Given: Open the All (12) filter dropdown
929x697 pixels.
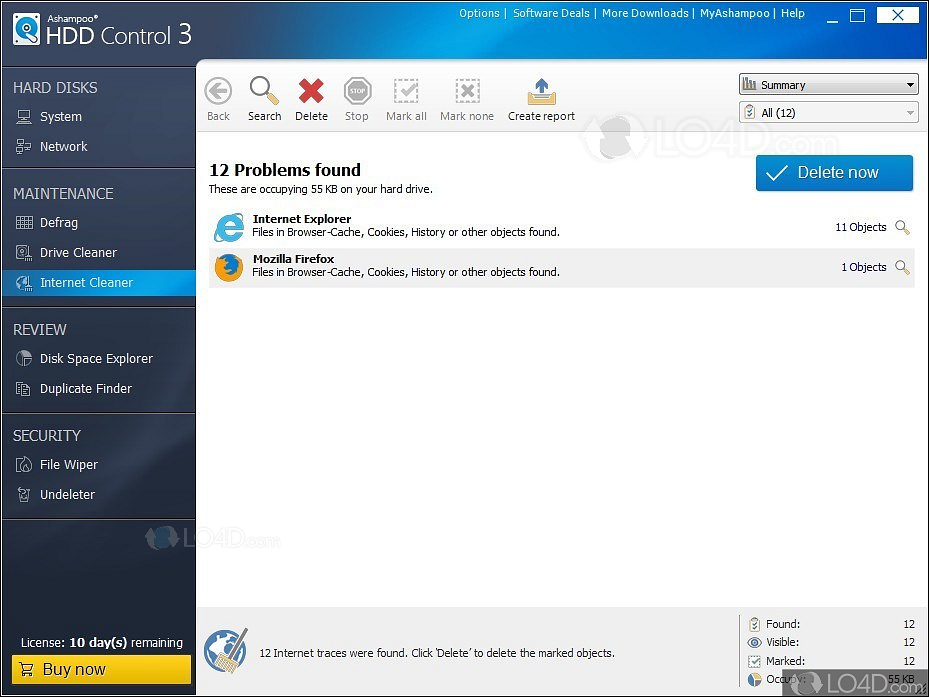Looking at the screenshot, I should [828, 113].
